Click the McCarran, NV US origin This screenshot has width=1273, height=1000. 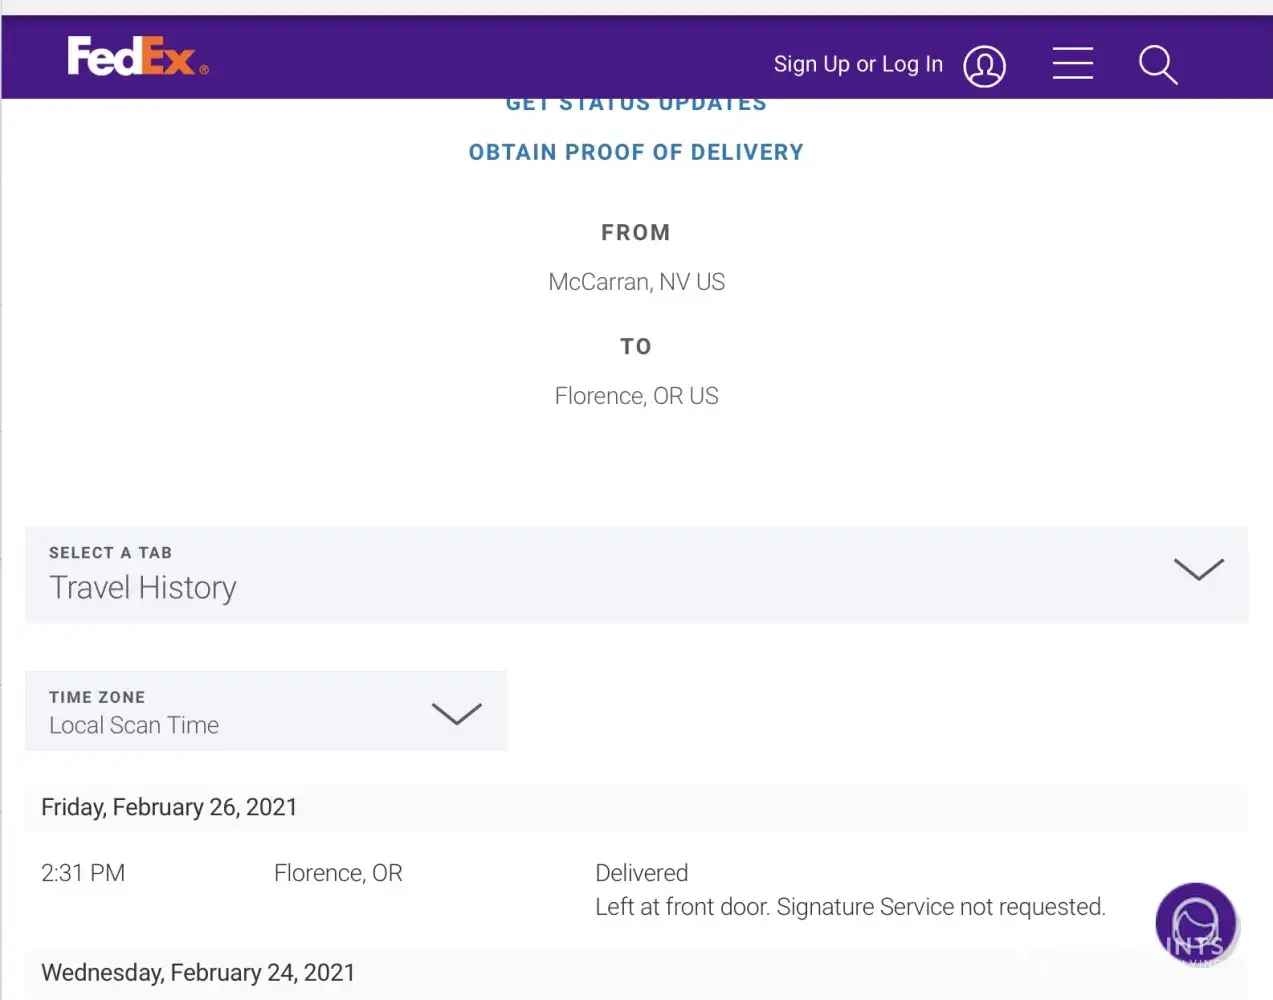coord(636,282)
